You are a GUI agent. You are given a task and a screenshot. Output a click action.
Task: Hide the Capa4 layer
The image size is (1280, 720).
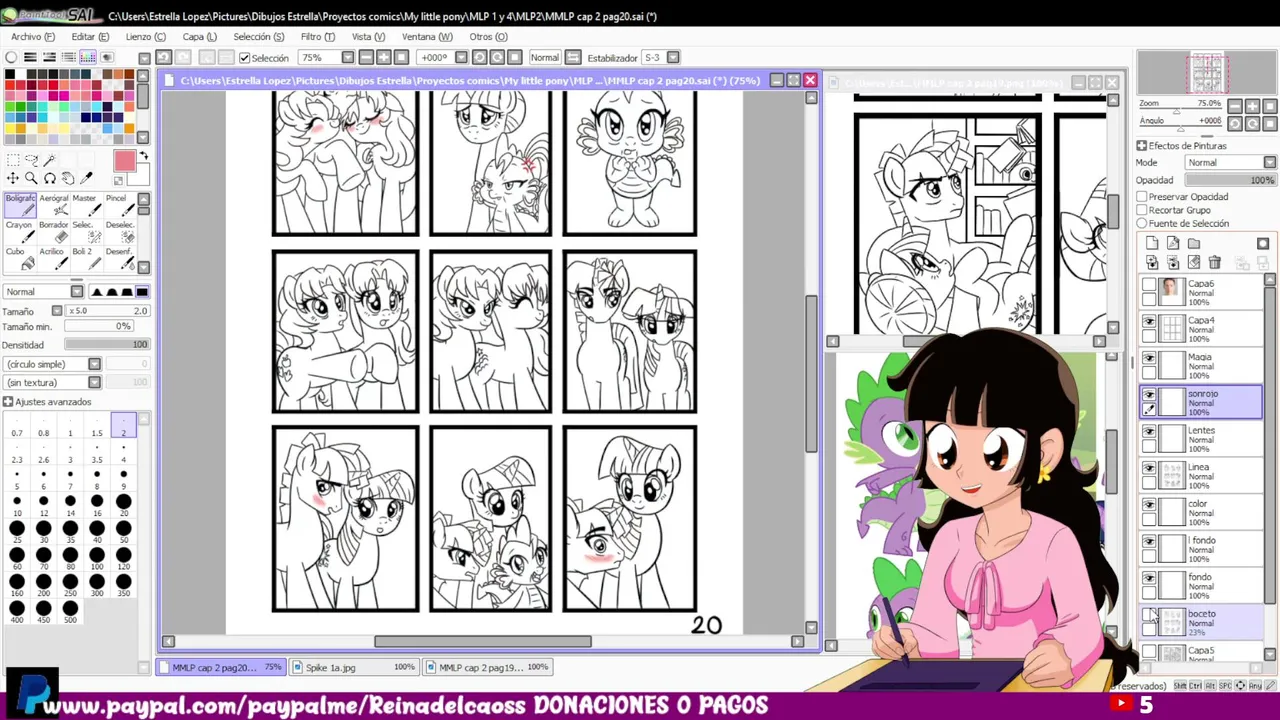[1149, 322]
